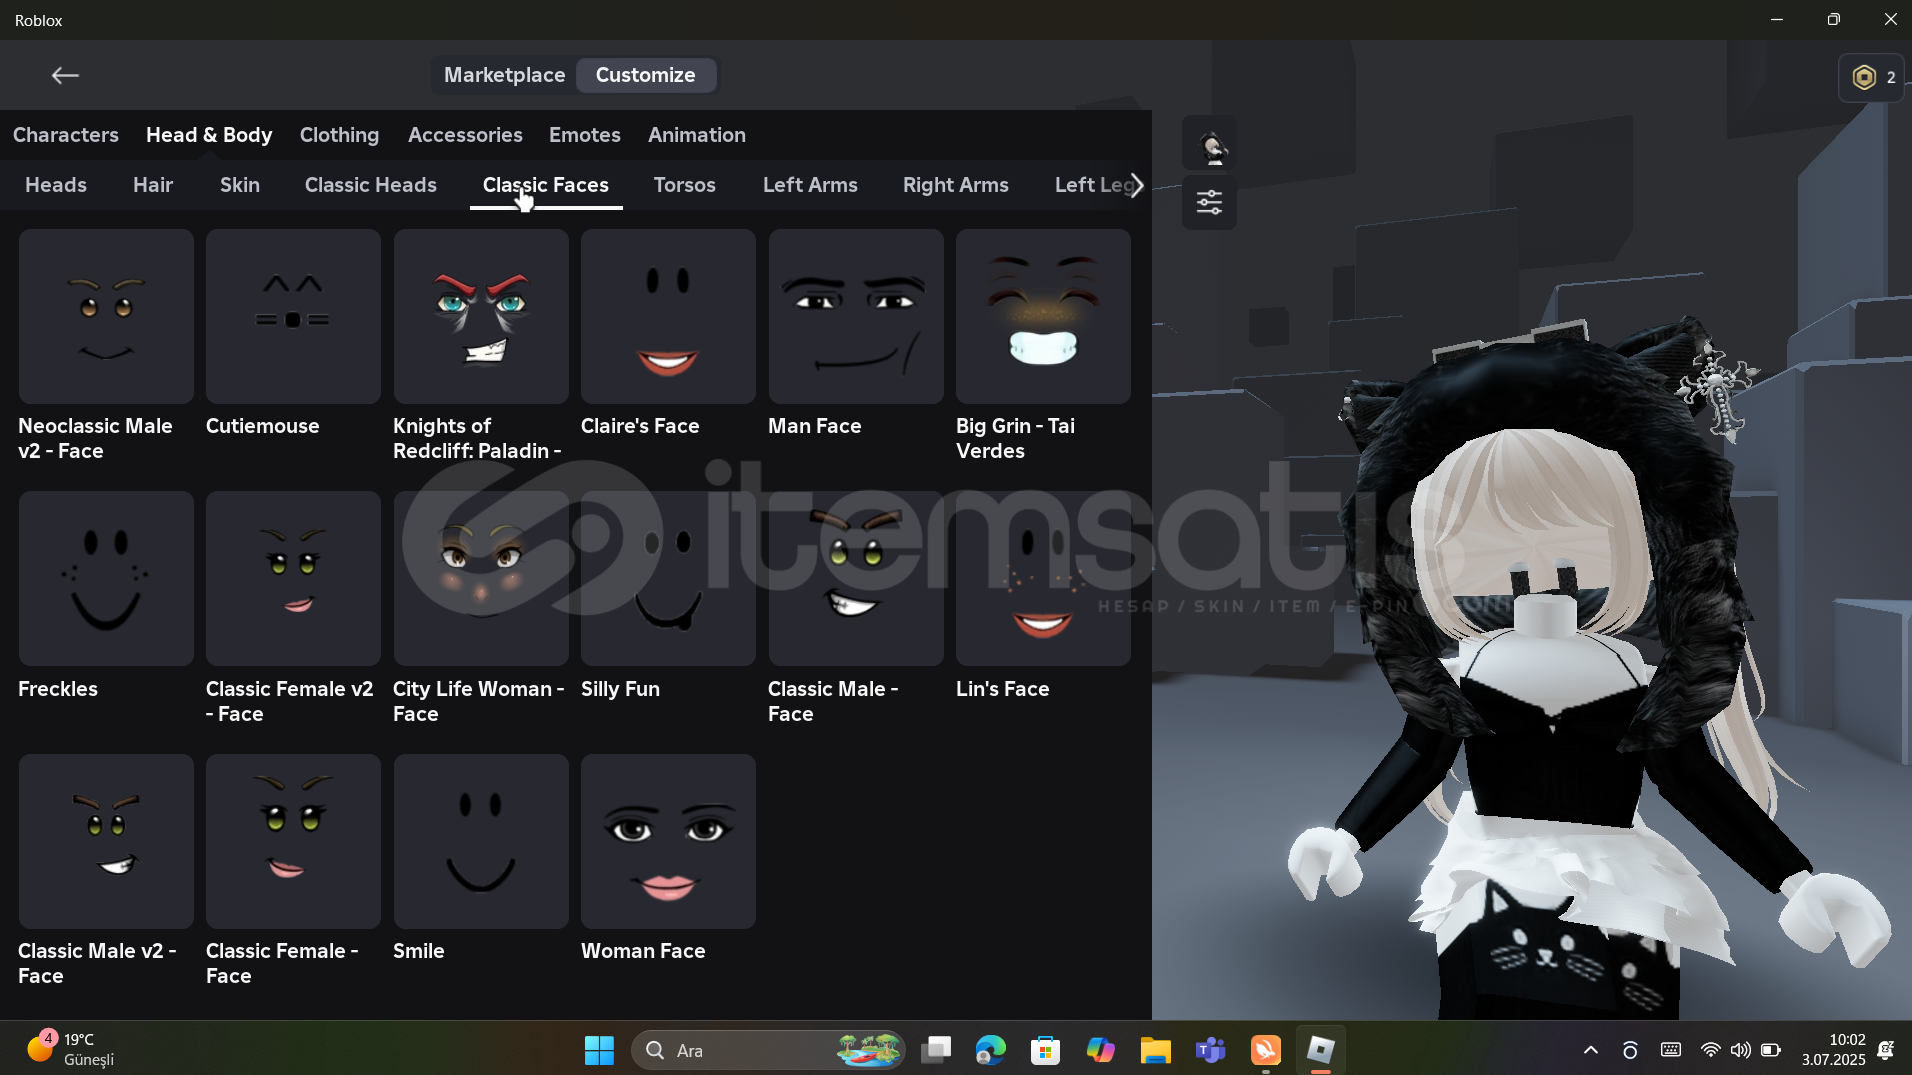Equip the Man Face
This screenshot has width=1912, height=1075.
pyautogui.click(x=856, y=316)
